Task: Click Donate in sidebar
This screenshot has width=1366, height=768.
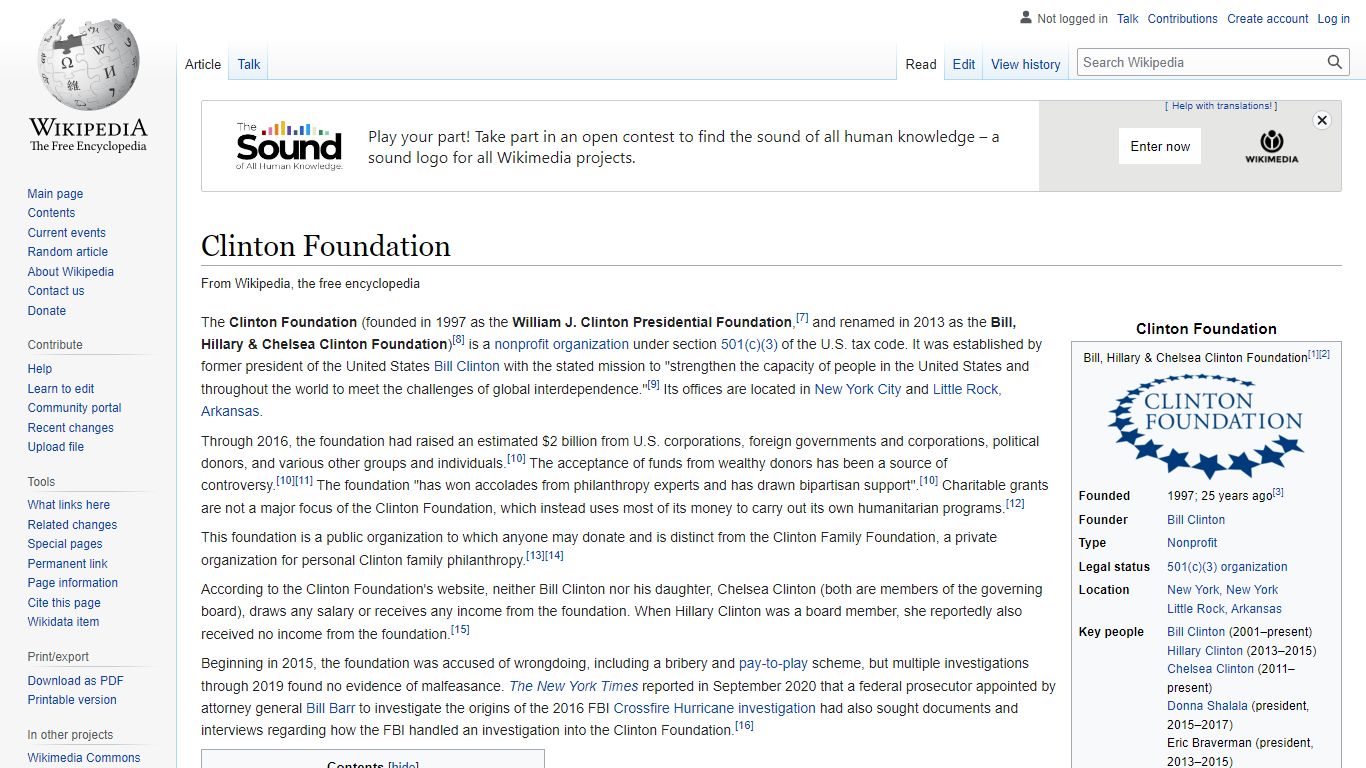Action: tap(47, 311)
